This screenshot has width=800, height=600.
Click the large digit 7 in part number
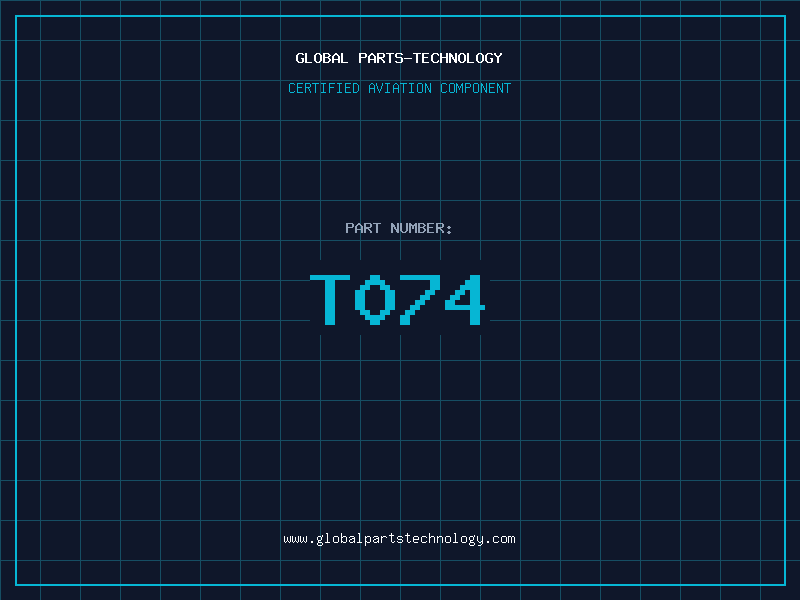point(420,299)
